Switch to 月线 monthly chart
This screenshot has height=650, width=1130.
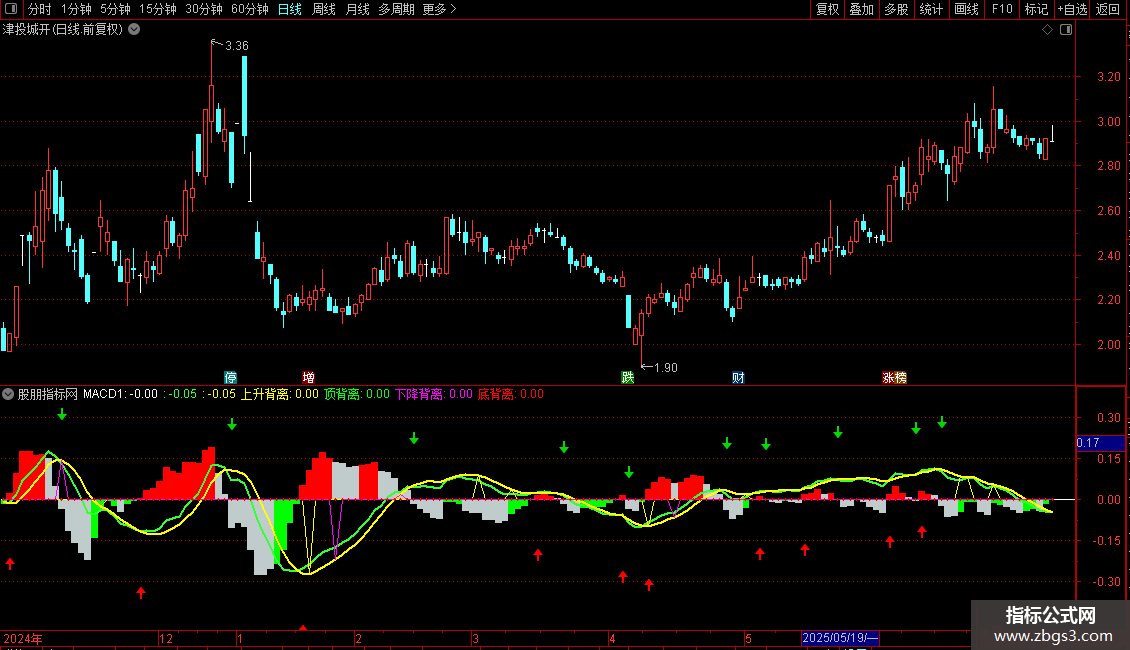point(357,9)
